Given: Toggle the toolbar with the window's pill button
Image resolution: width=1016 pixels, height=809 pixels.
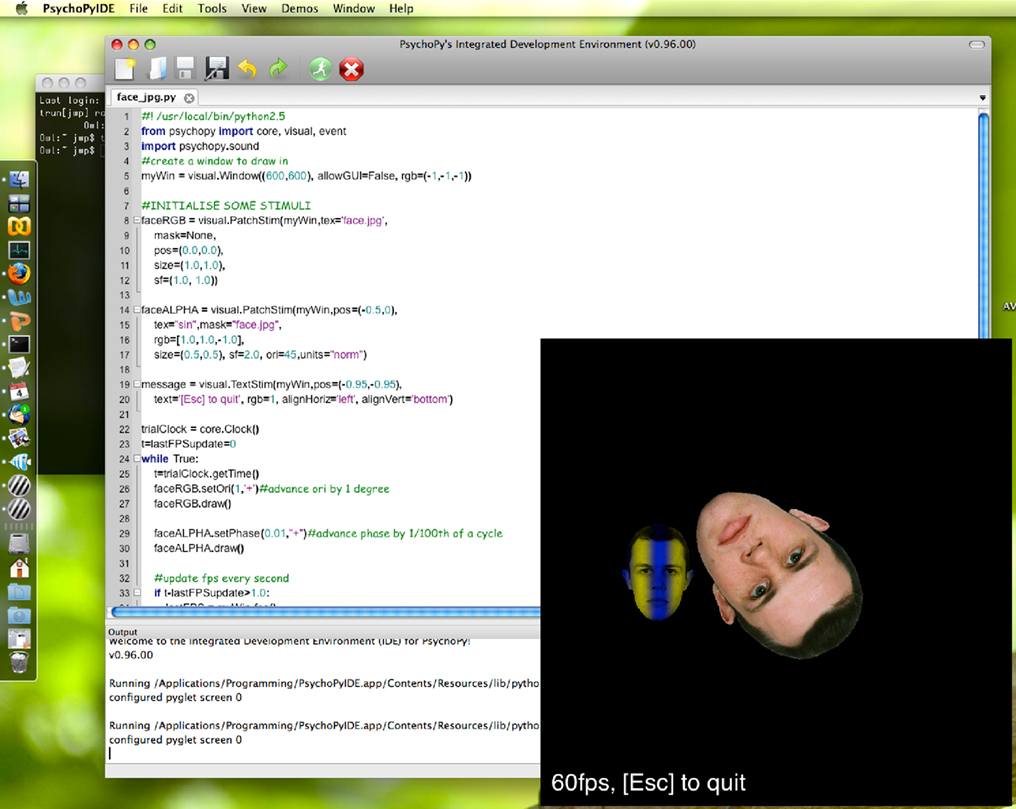Looking at the screenshot, I should click(x=976, y=45).
